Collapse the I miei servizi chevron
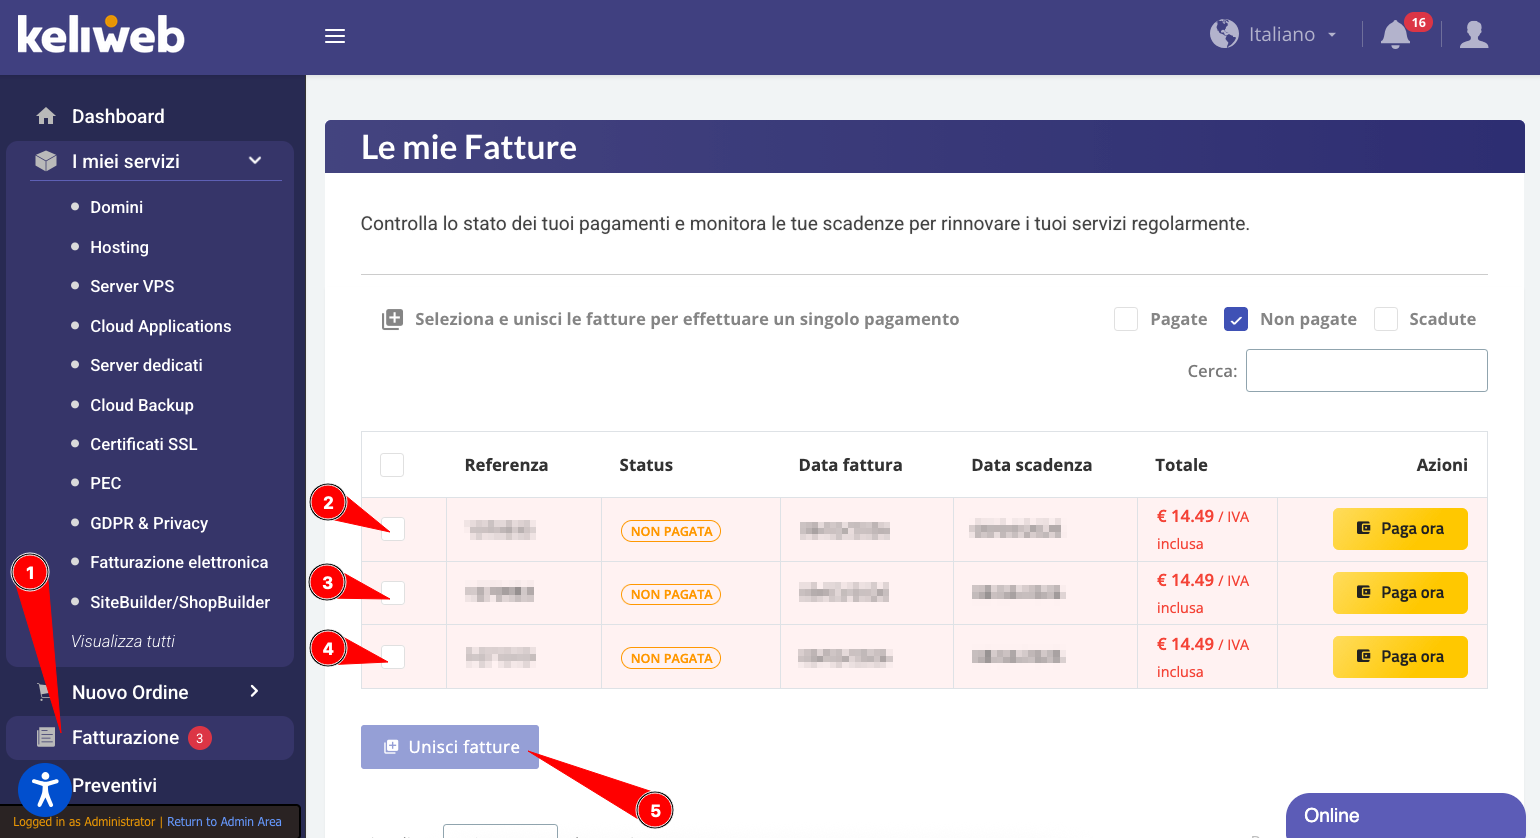 255,161
